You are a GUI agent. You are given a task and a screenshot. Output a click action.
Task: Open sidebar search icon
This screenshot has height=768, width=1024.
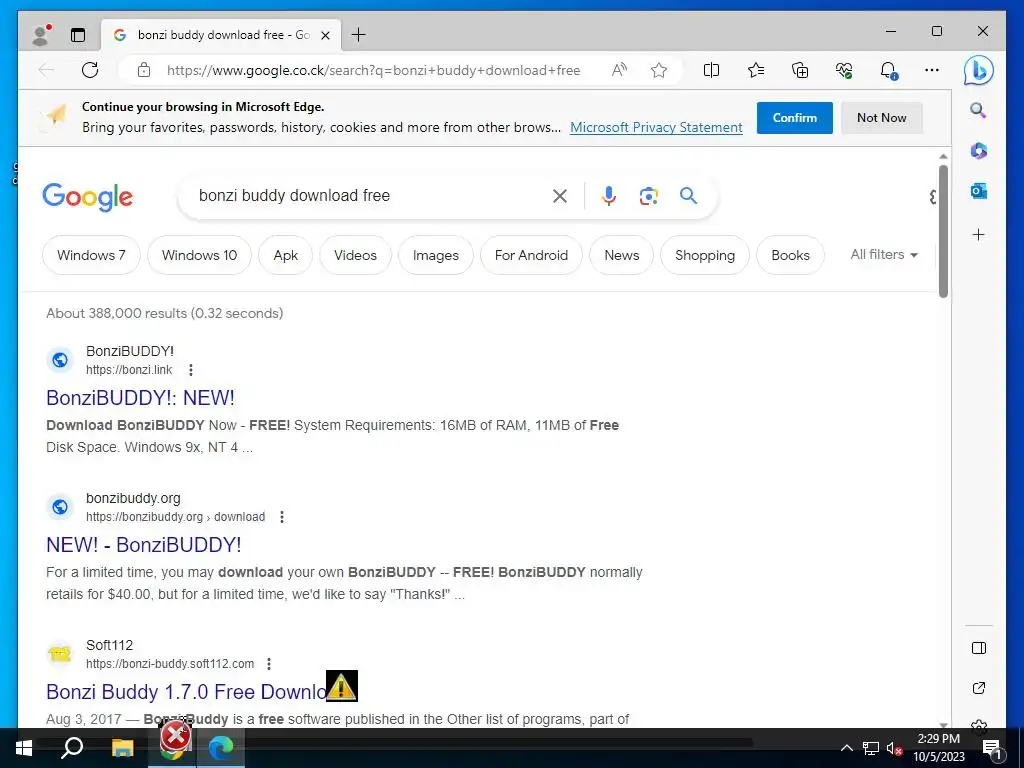click(x=978, y=110)
